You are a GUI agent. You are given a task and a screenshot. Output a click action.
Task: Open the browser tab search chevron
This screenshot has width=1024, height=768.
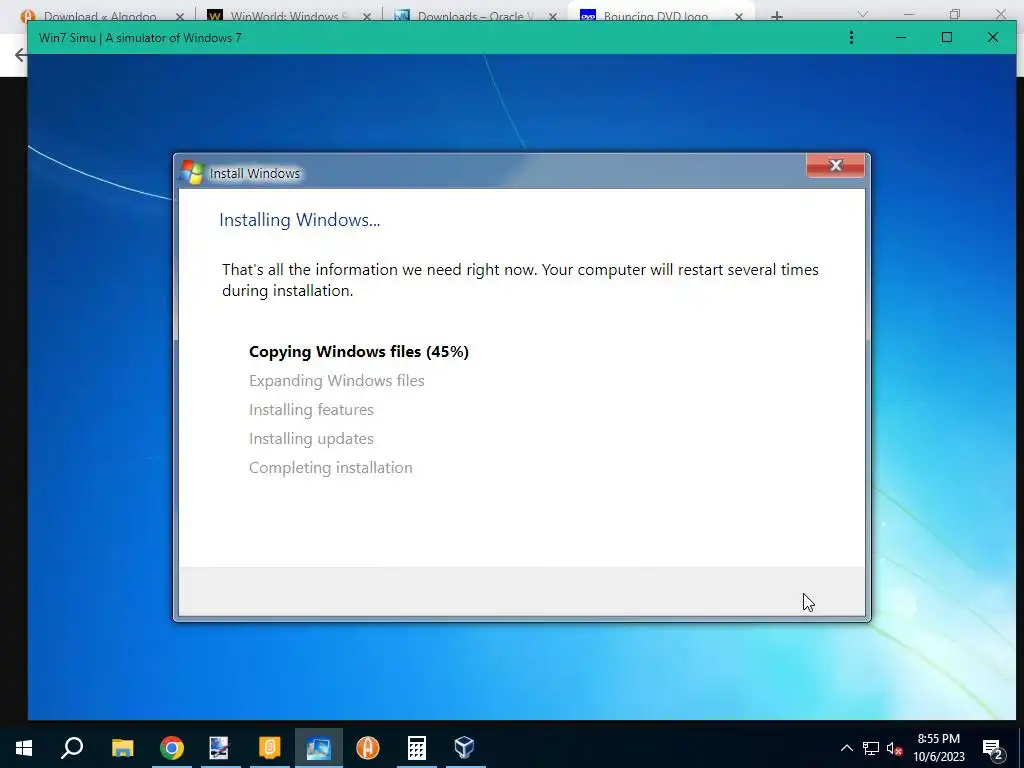pos(863,14)
